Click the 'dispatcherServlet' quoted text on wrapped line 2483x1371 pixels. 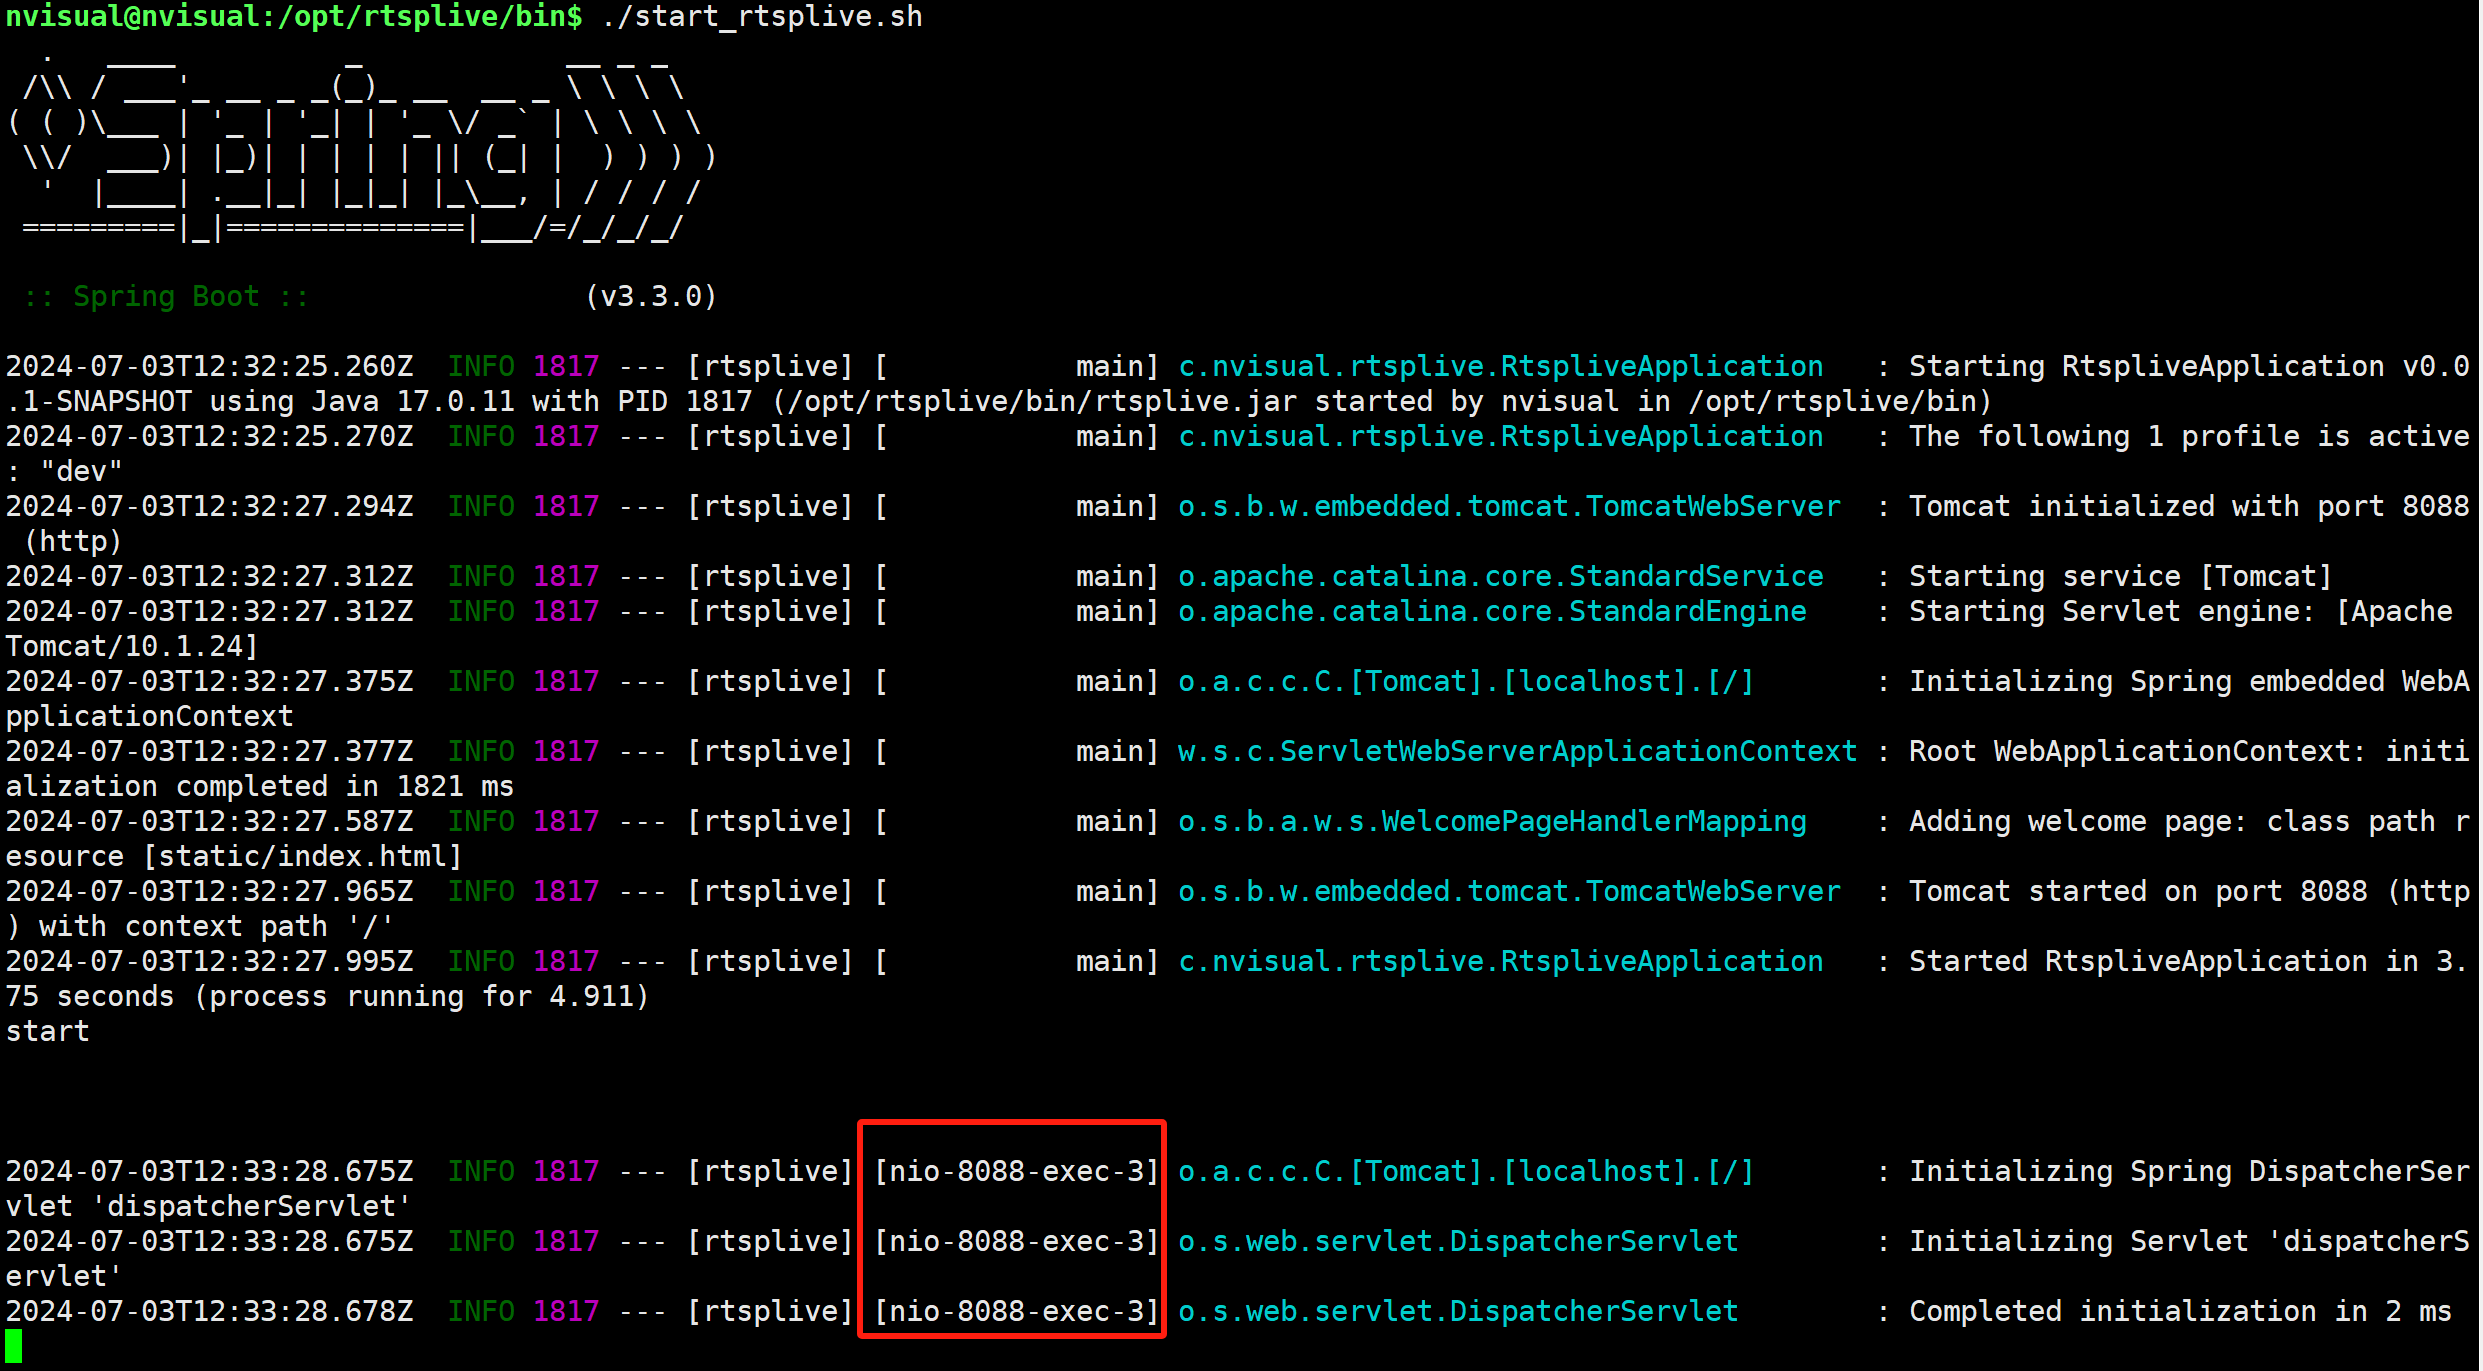(x=252, y=1206)
